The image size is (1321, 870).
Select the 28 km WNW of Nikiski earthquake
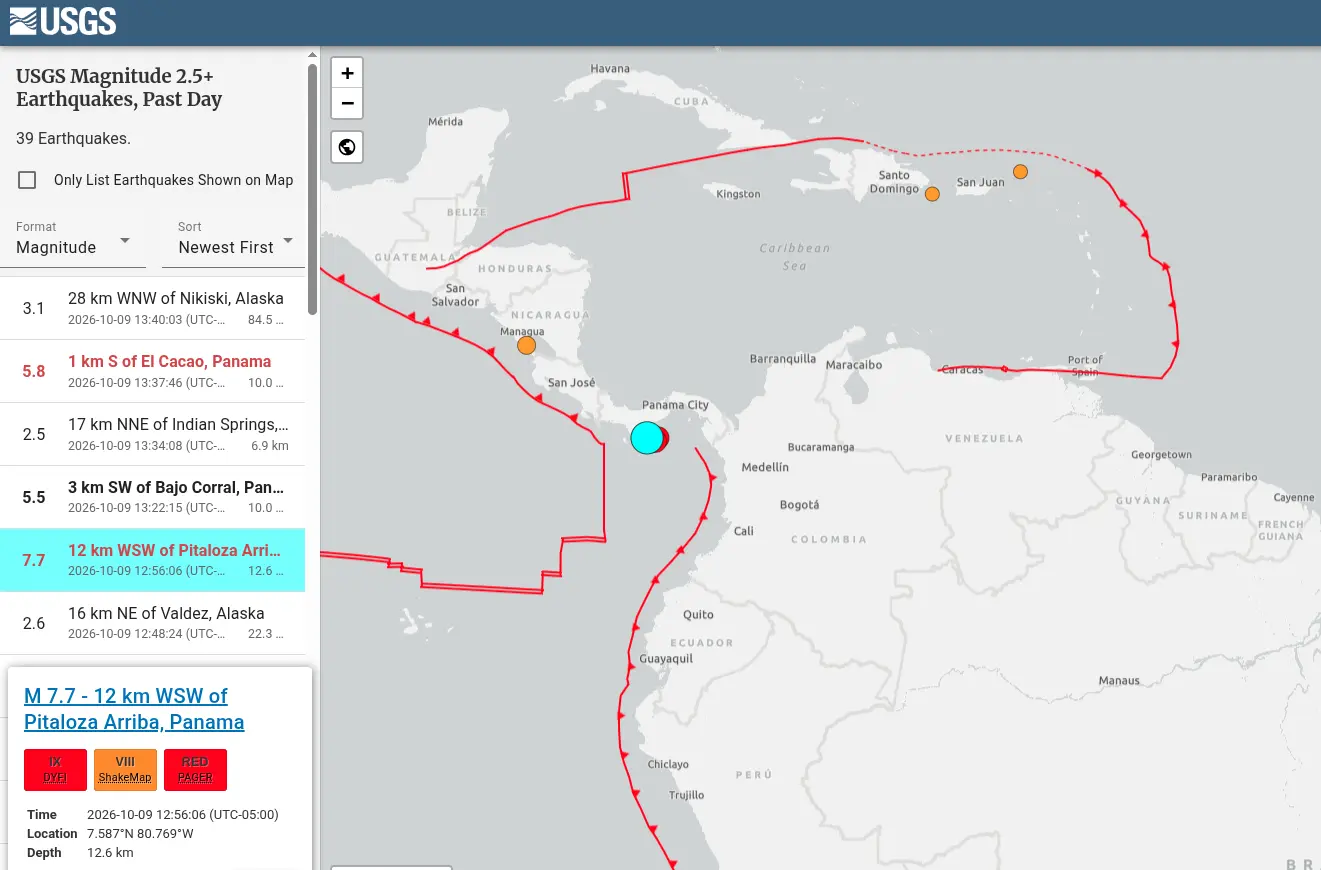tap(152, 308)
